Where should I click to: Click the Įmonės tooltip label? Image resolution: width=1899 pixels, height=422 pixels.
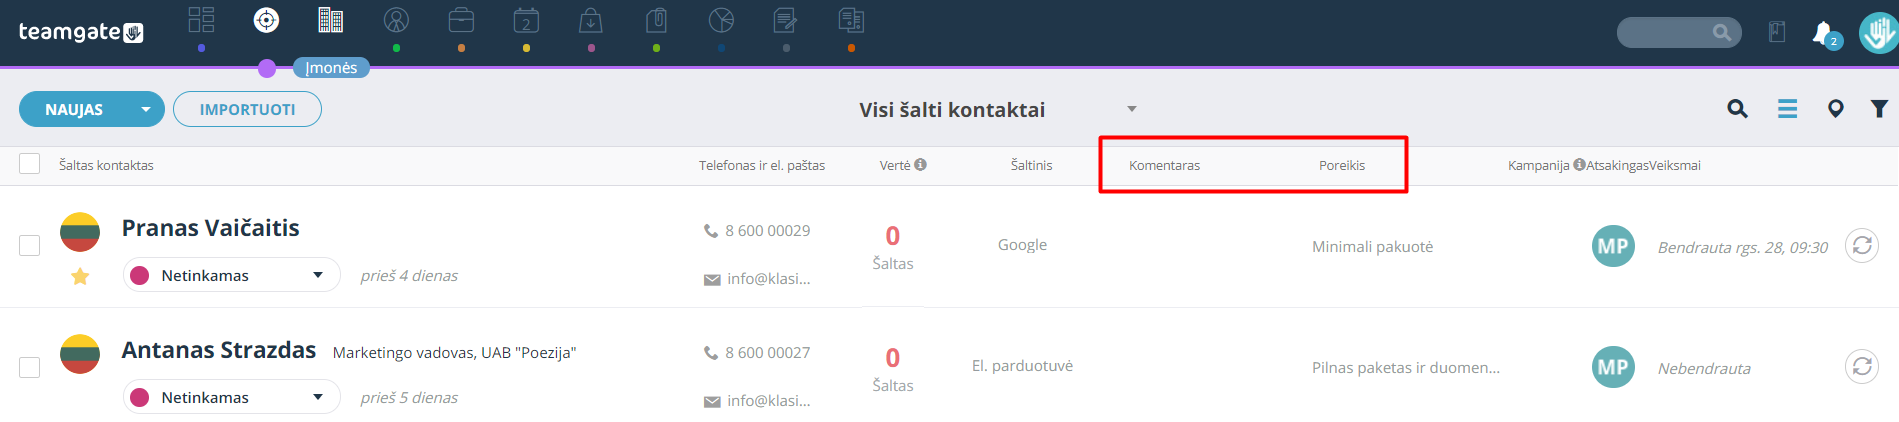coord(331,67)
